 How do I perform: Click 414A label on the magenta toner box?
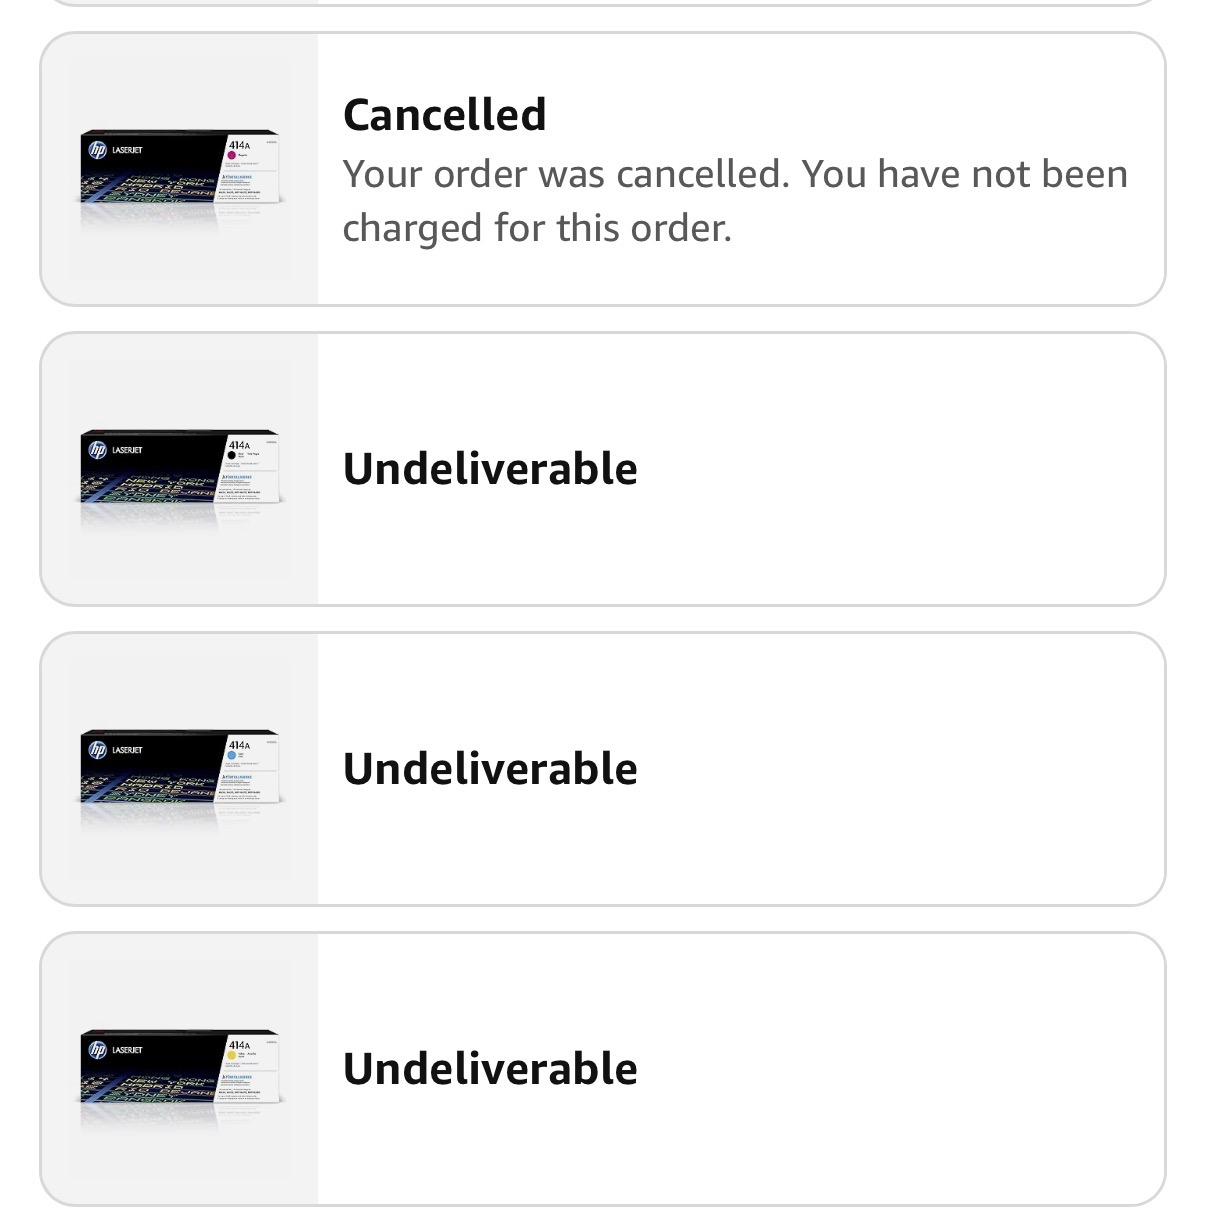[239, 145]
